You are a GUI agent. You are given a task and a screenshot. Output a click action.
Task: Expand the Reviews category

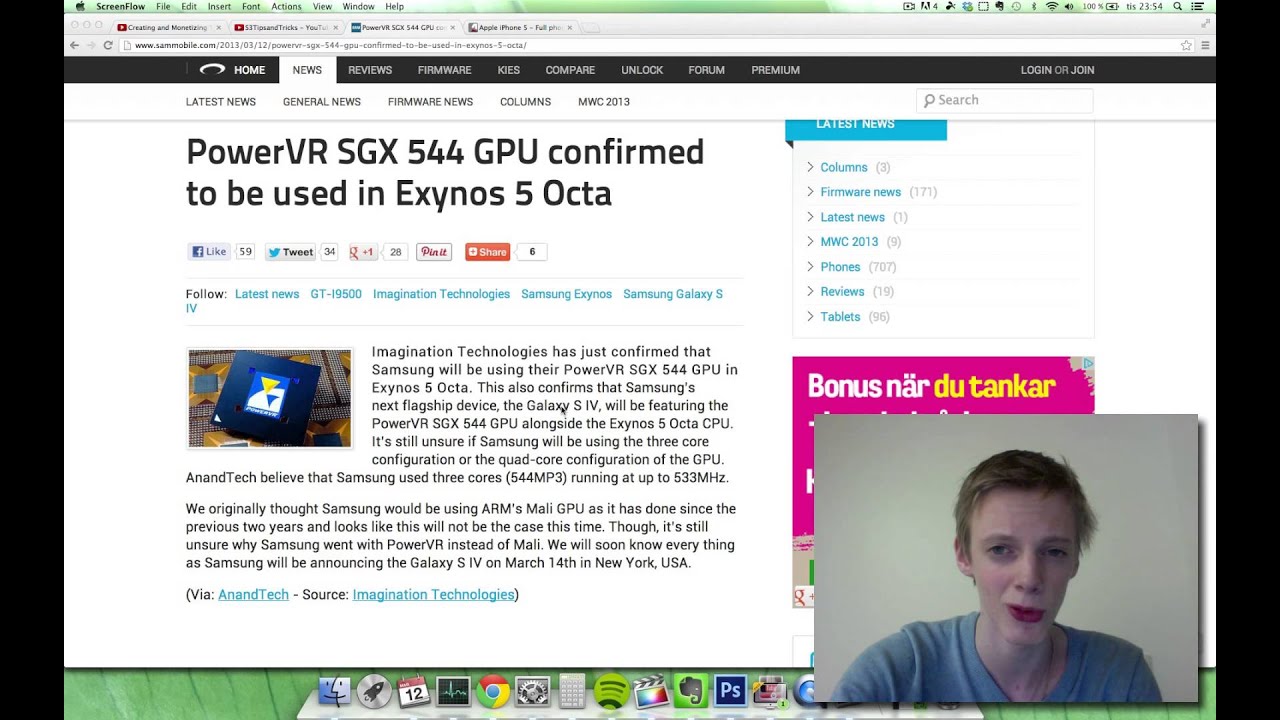coord(842,292)
